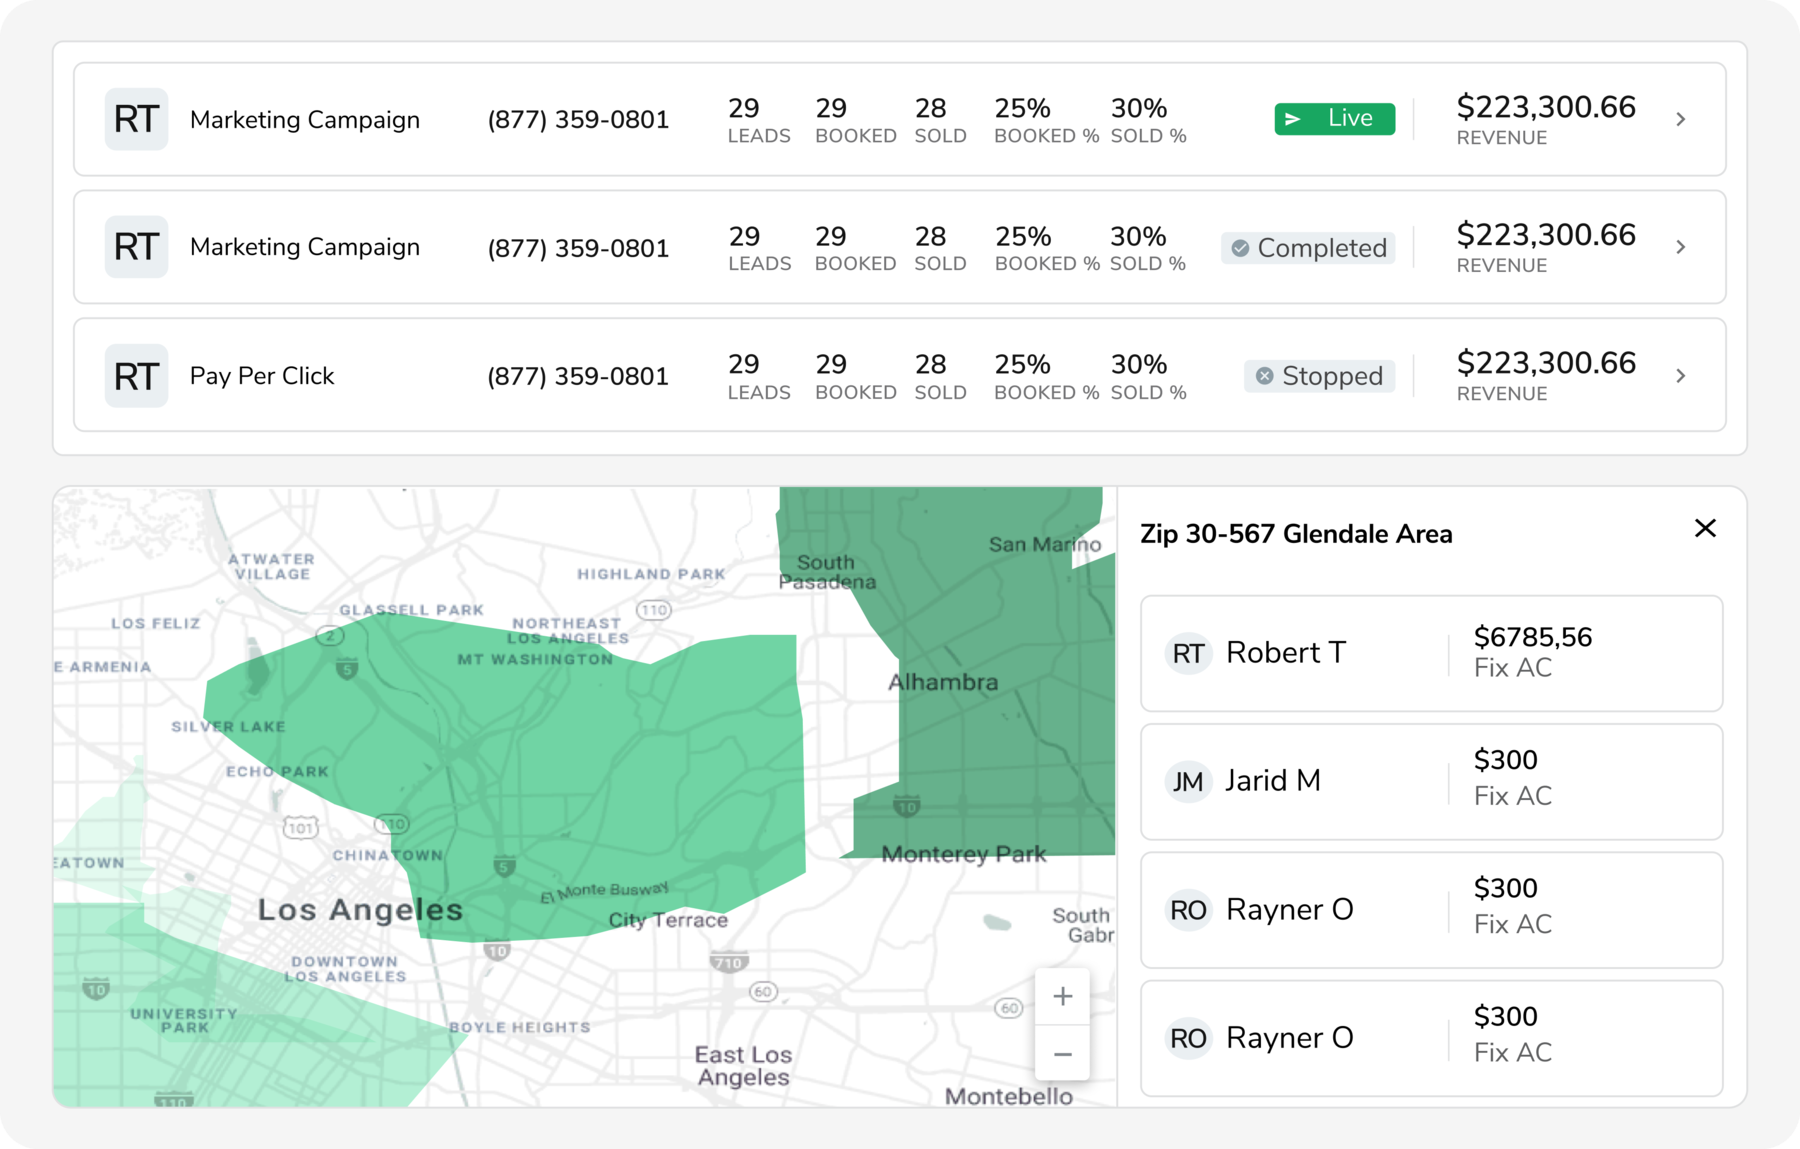This screenshot has width=1800, height=1149.
Task: Toggle the Live status on the first campaign
Action: click(x=1334, y=118)
